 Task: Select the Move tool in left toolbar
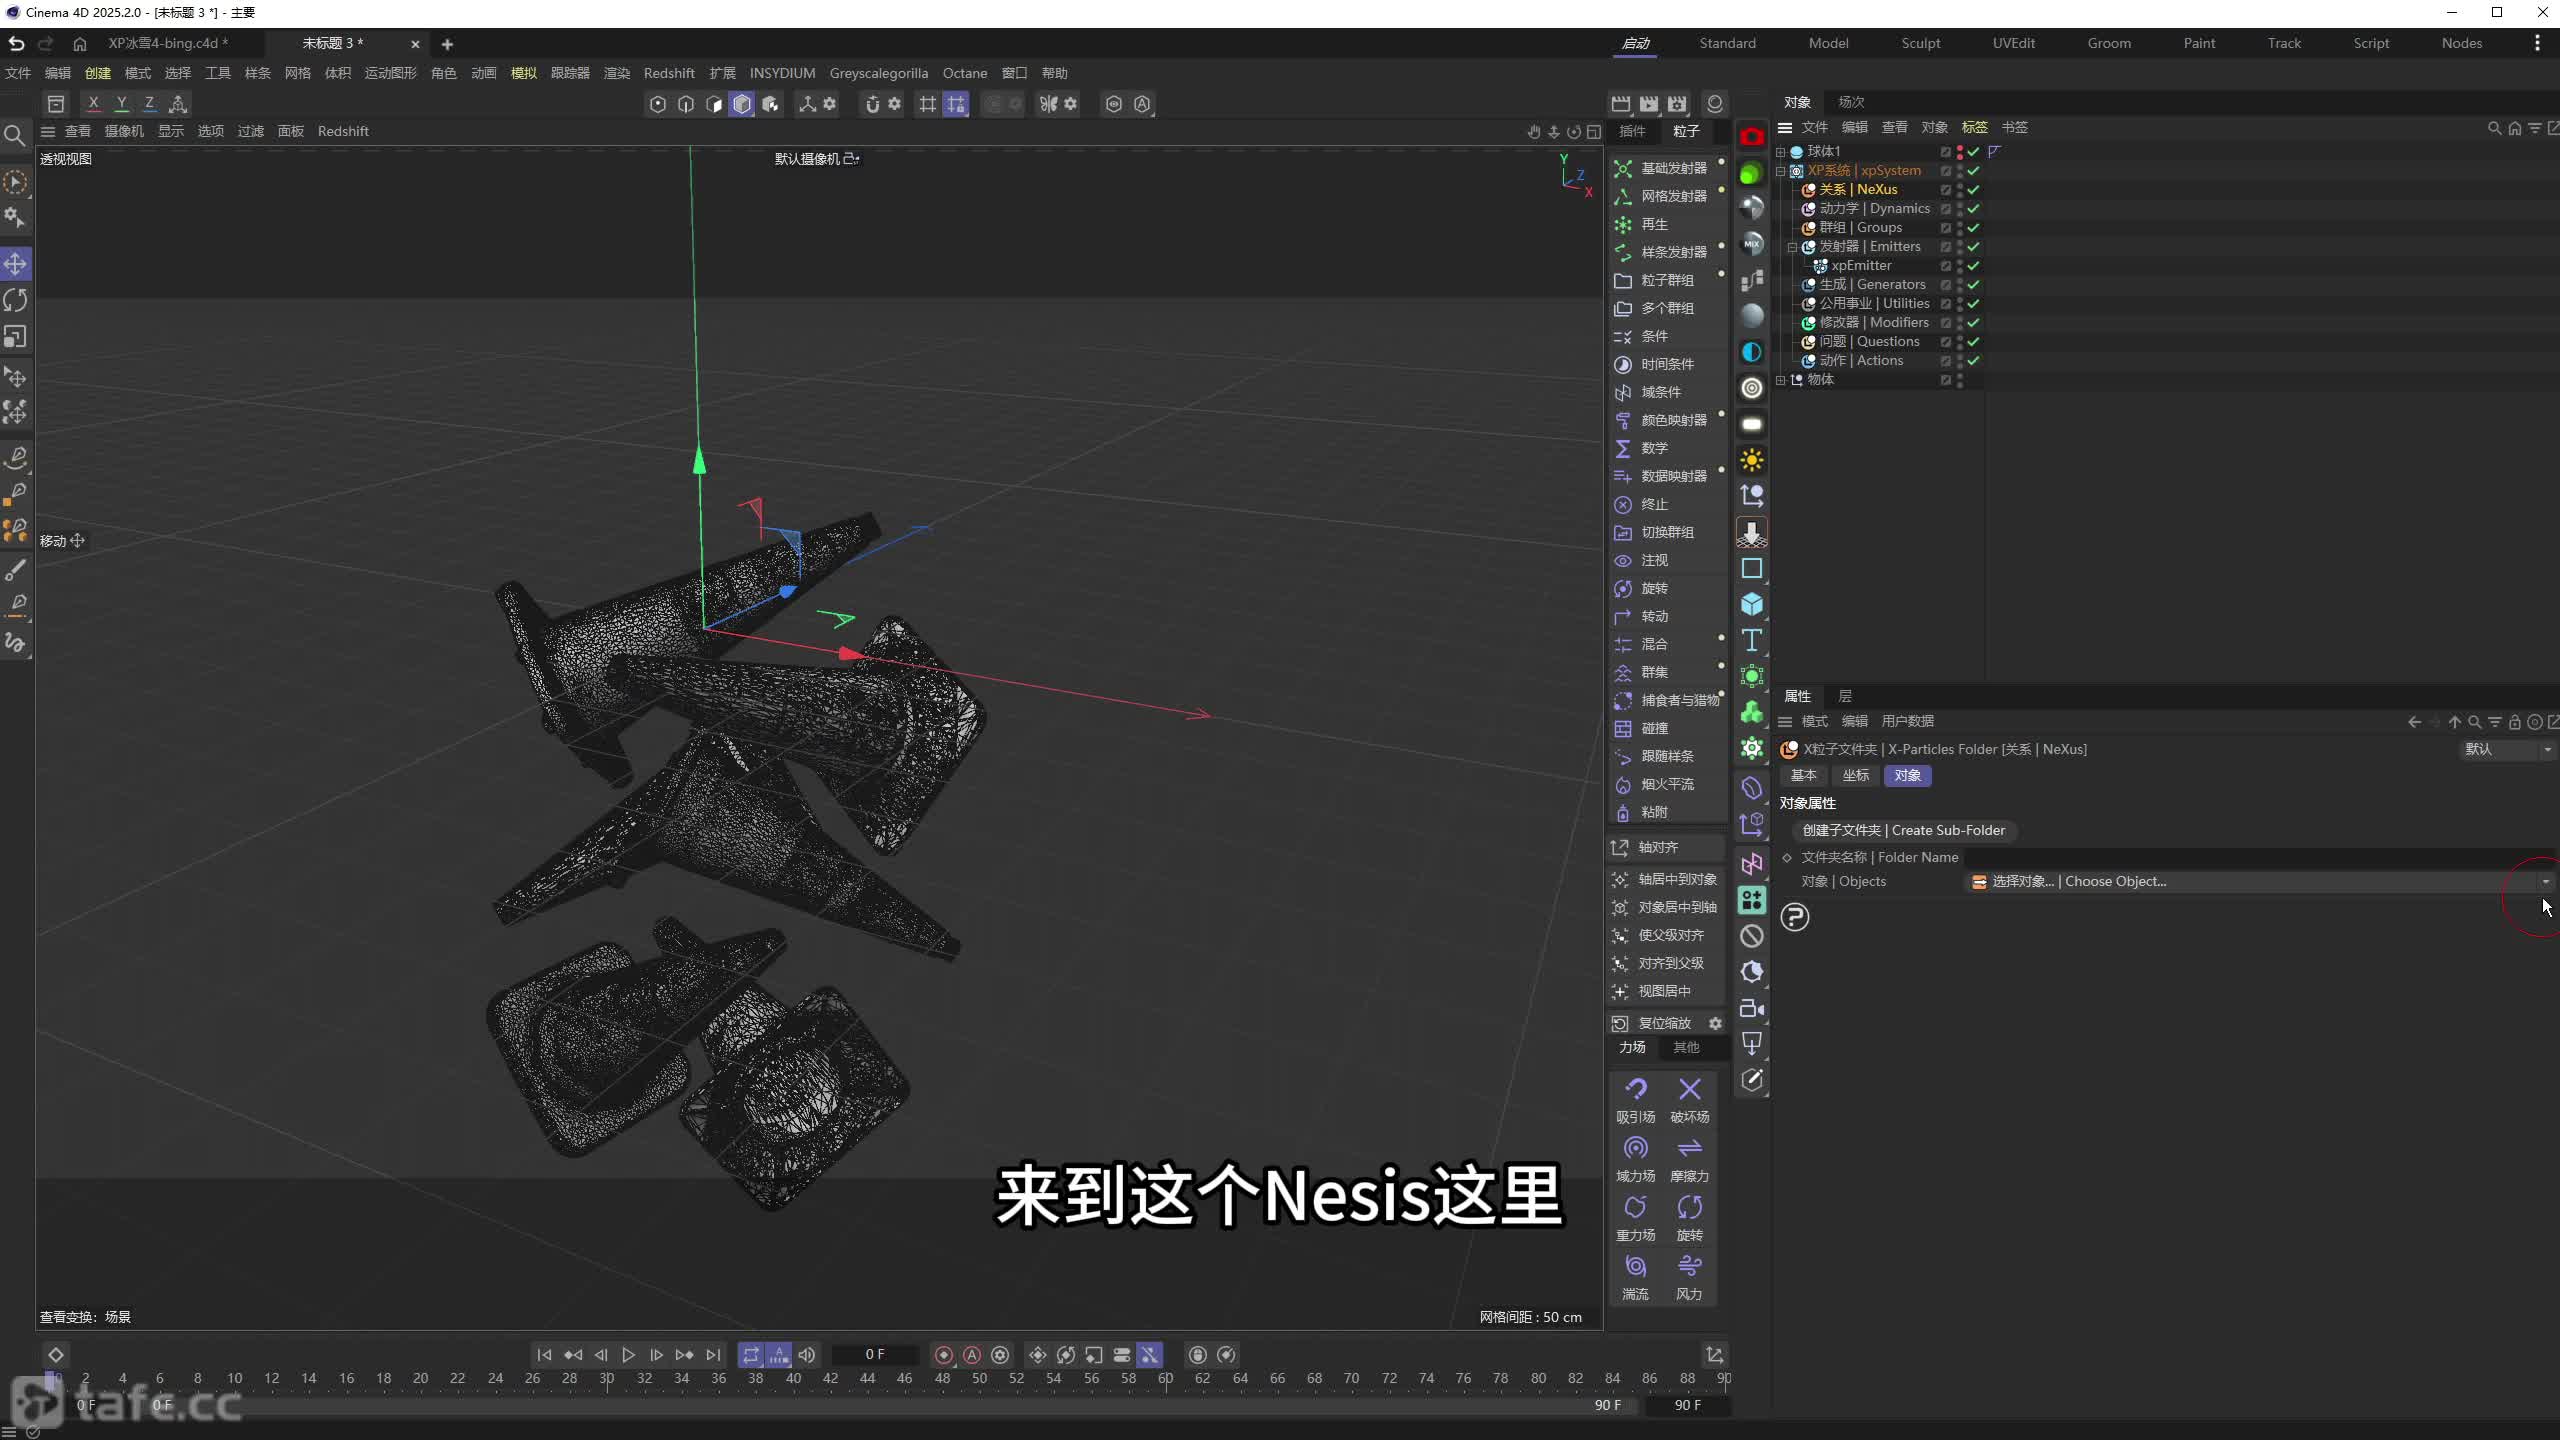pyautogui.click(x=16, y=264)
